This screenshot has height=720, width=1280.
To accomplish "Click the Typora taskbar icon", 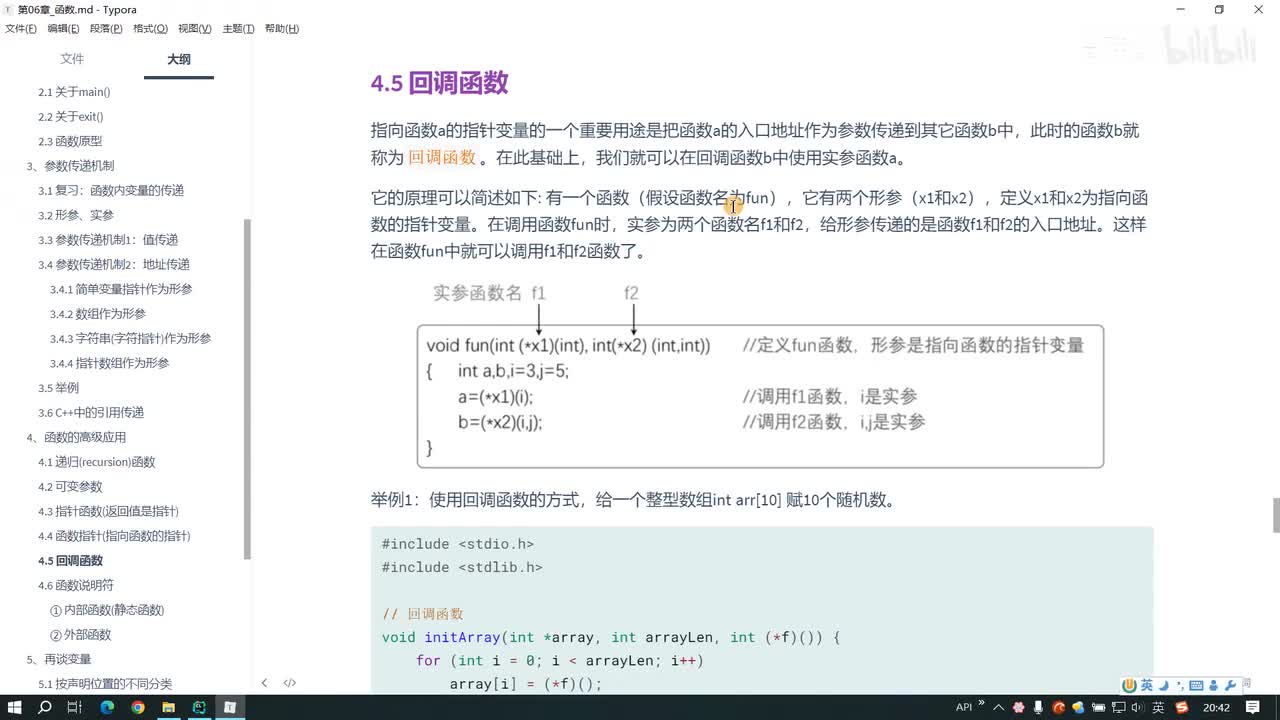I will coord(230,707).
